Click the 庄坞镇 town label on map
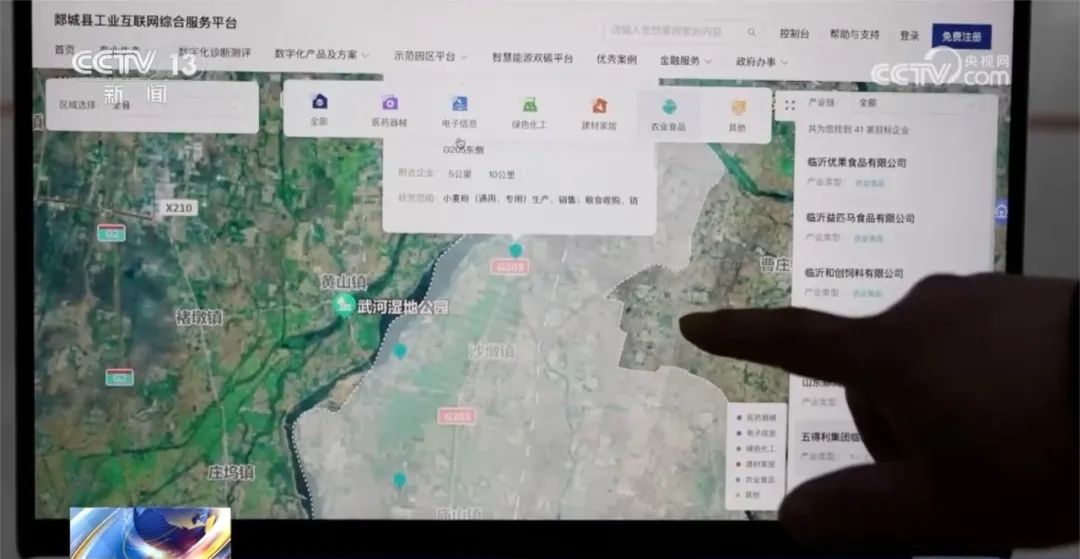The image size is (1080, 559). [231, 472]
